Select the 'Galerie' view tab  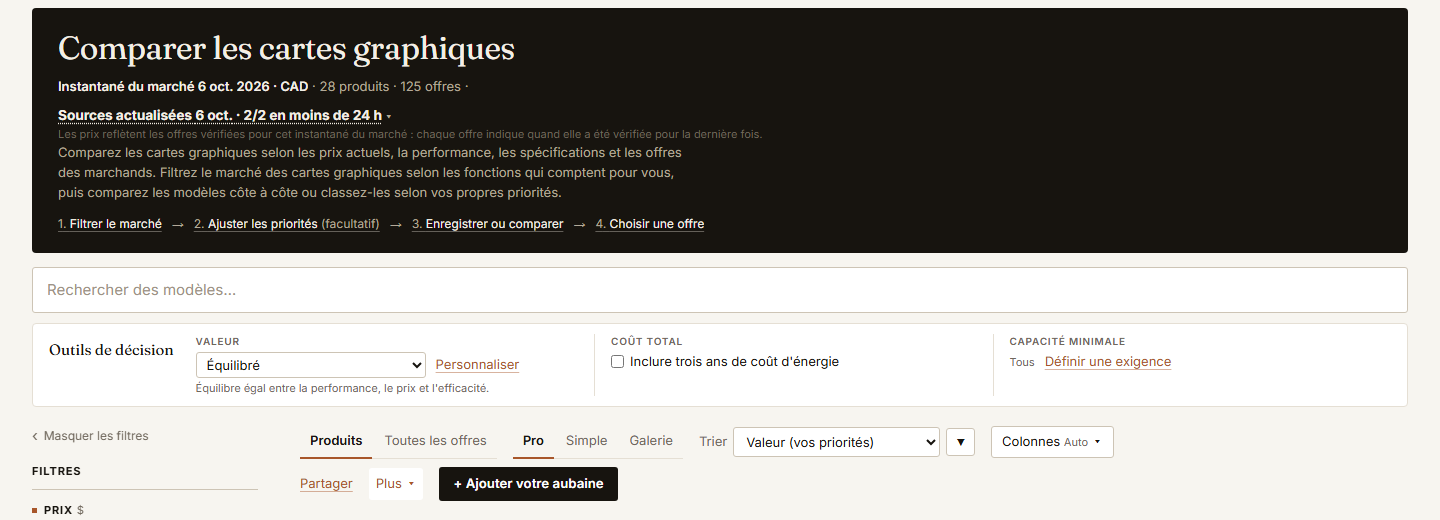coord(651,441)
